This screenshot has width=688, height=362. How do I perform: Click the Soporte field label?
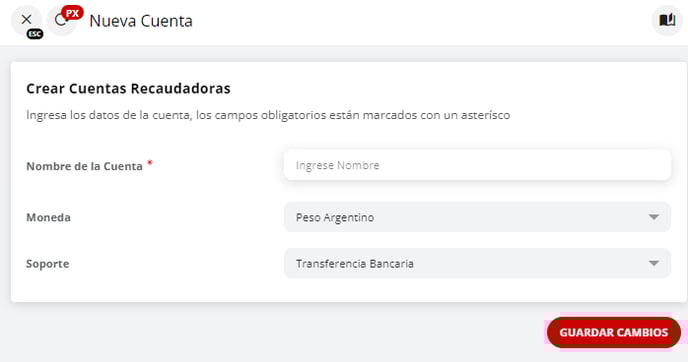pyautogui.click(x=48, y=264)
